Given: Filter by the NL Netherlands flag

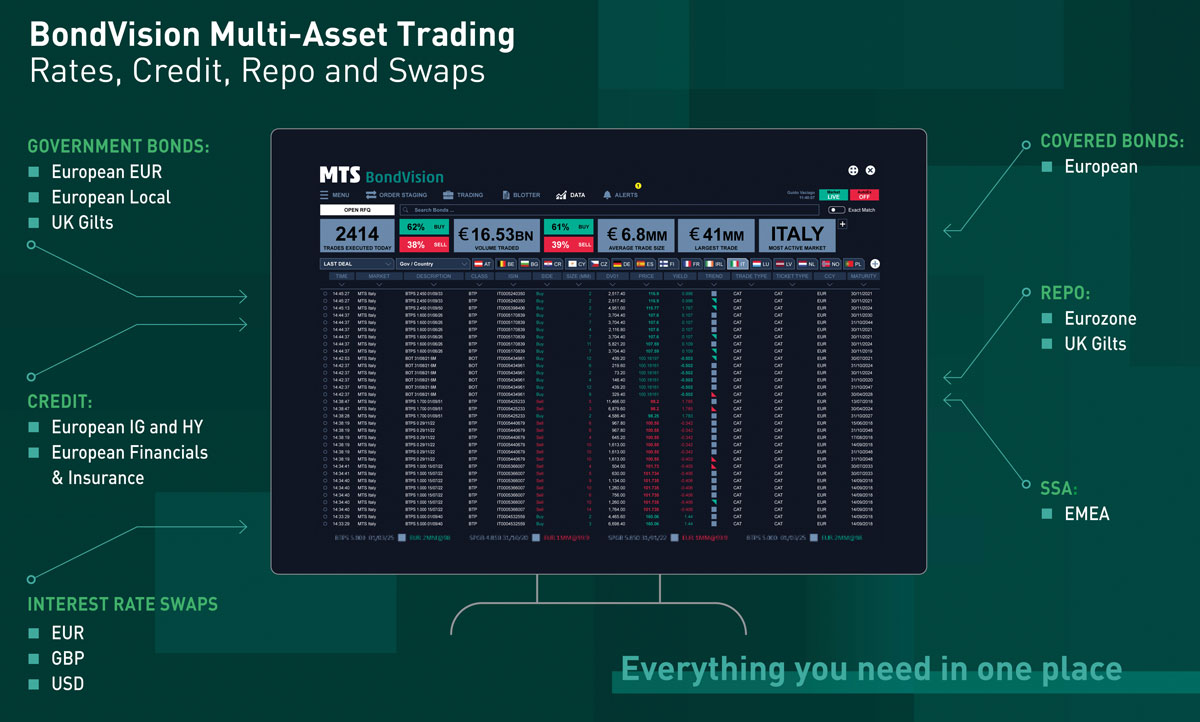Looking at the screenshot, I should [807, 264].
